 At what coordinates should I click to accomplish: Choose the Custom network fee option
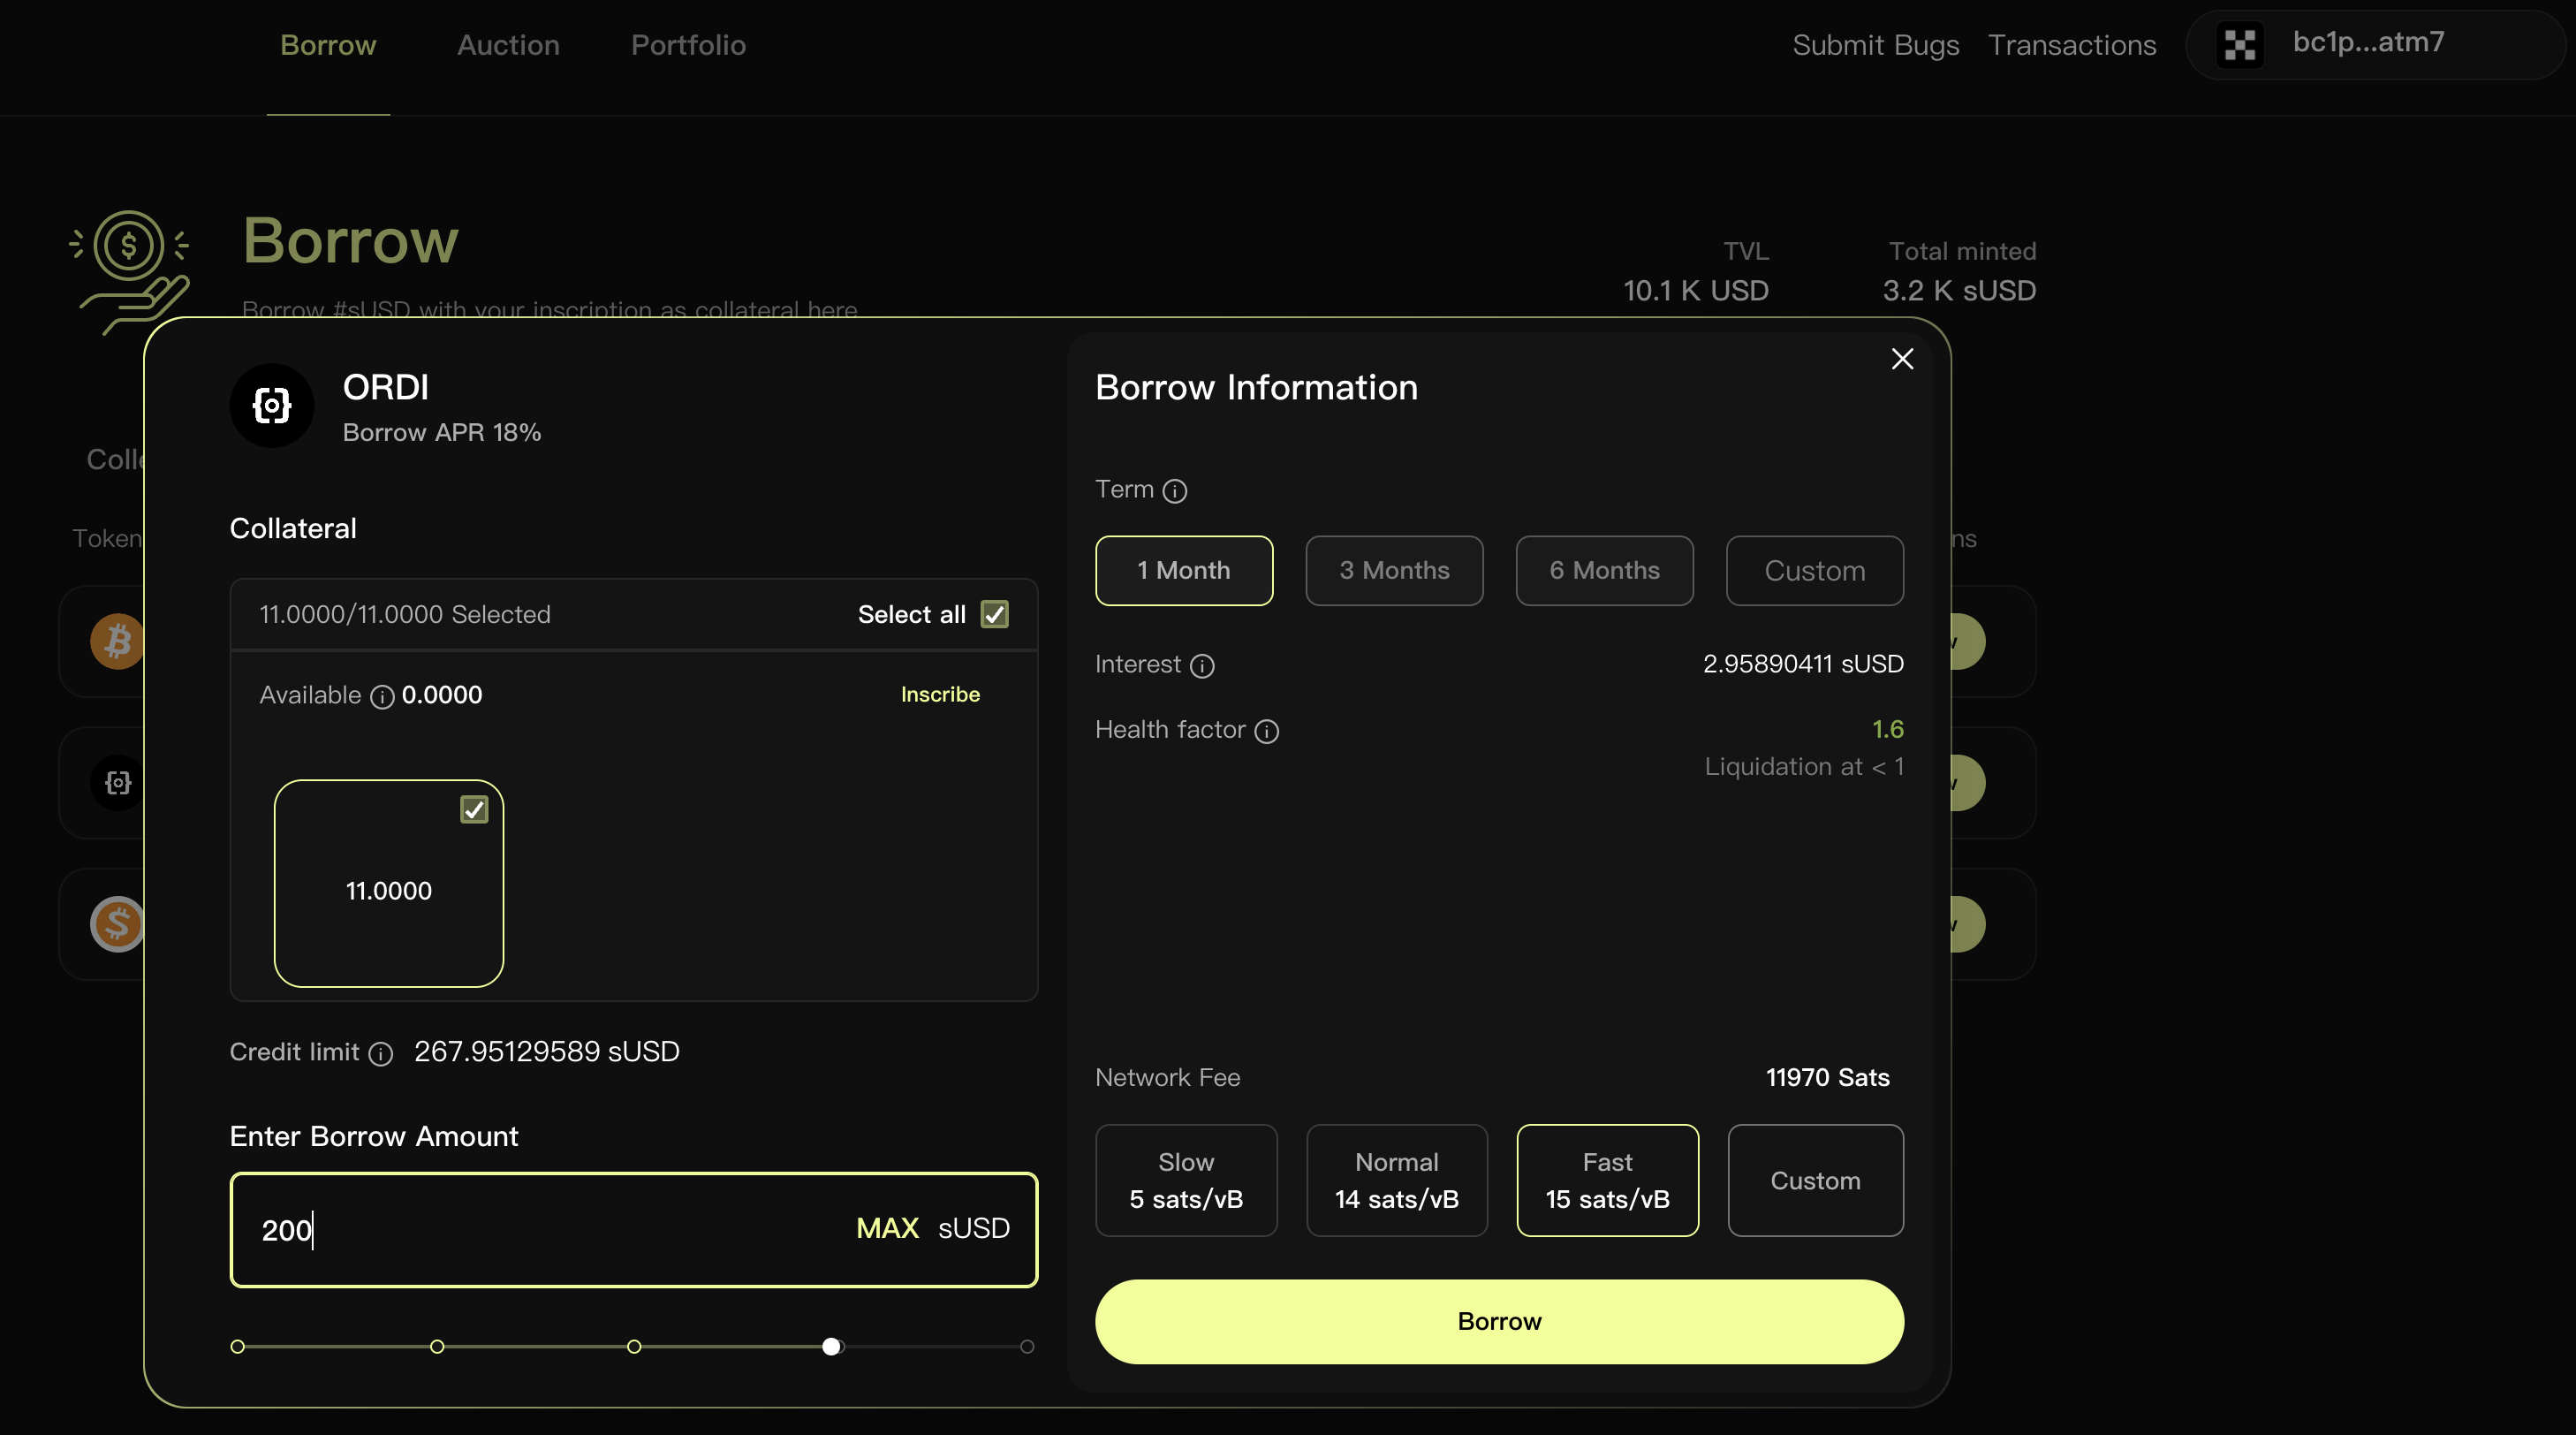coord(1815,1181)
